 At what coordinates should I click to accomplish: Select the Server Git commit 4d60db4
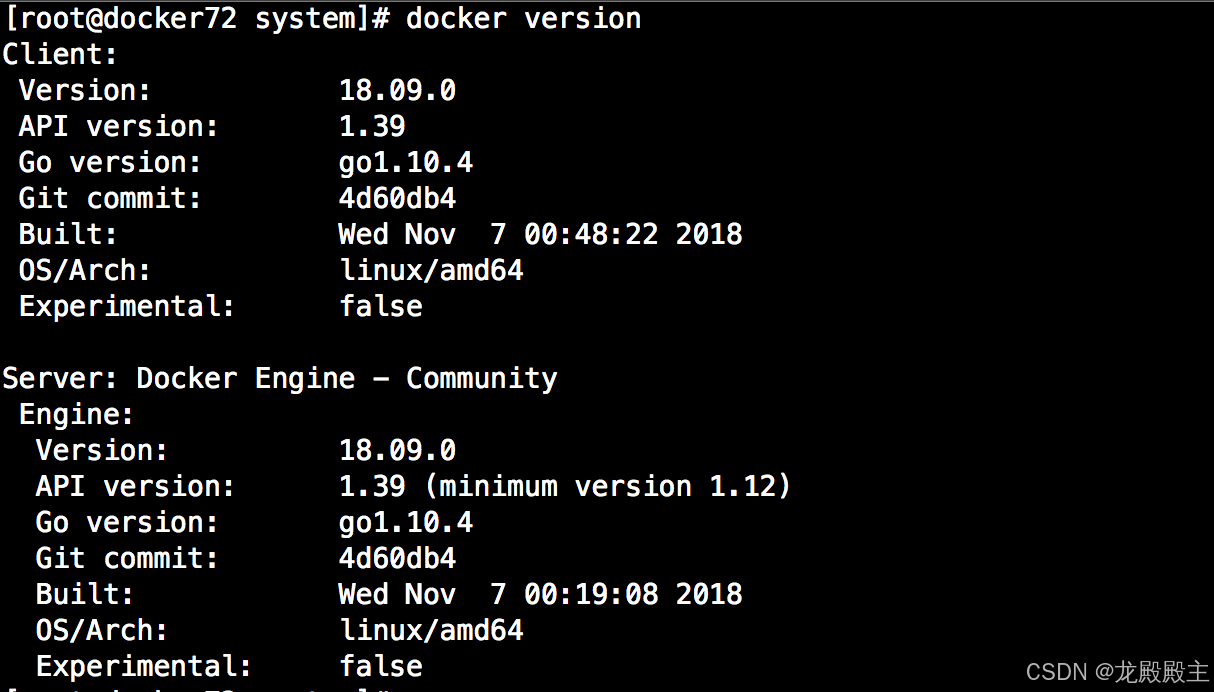coord(397,558)
